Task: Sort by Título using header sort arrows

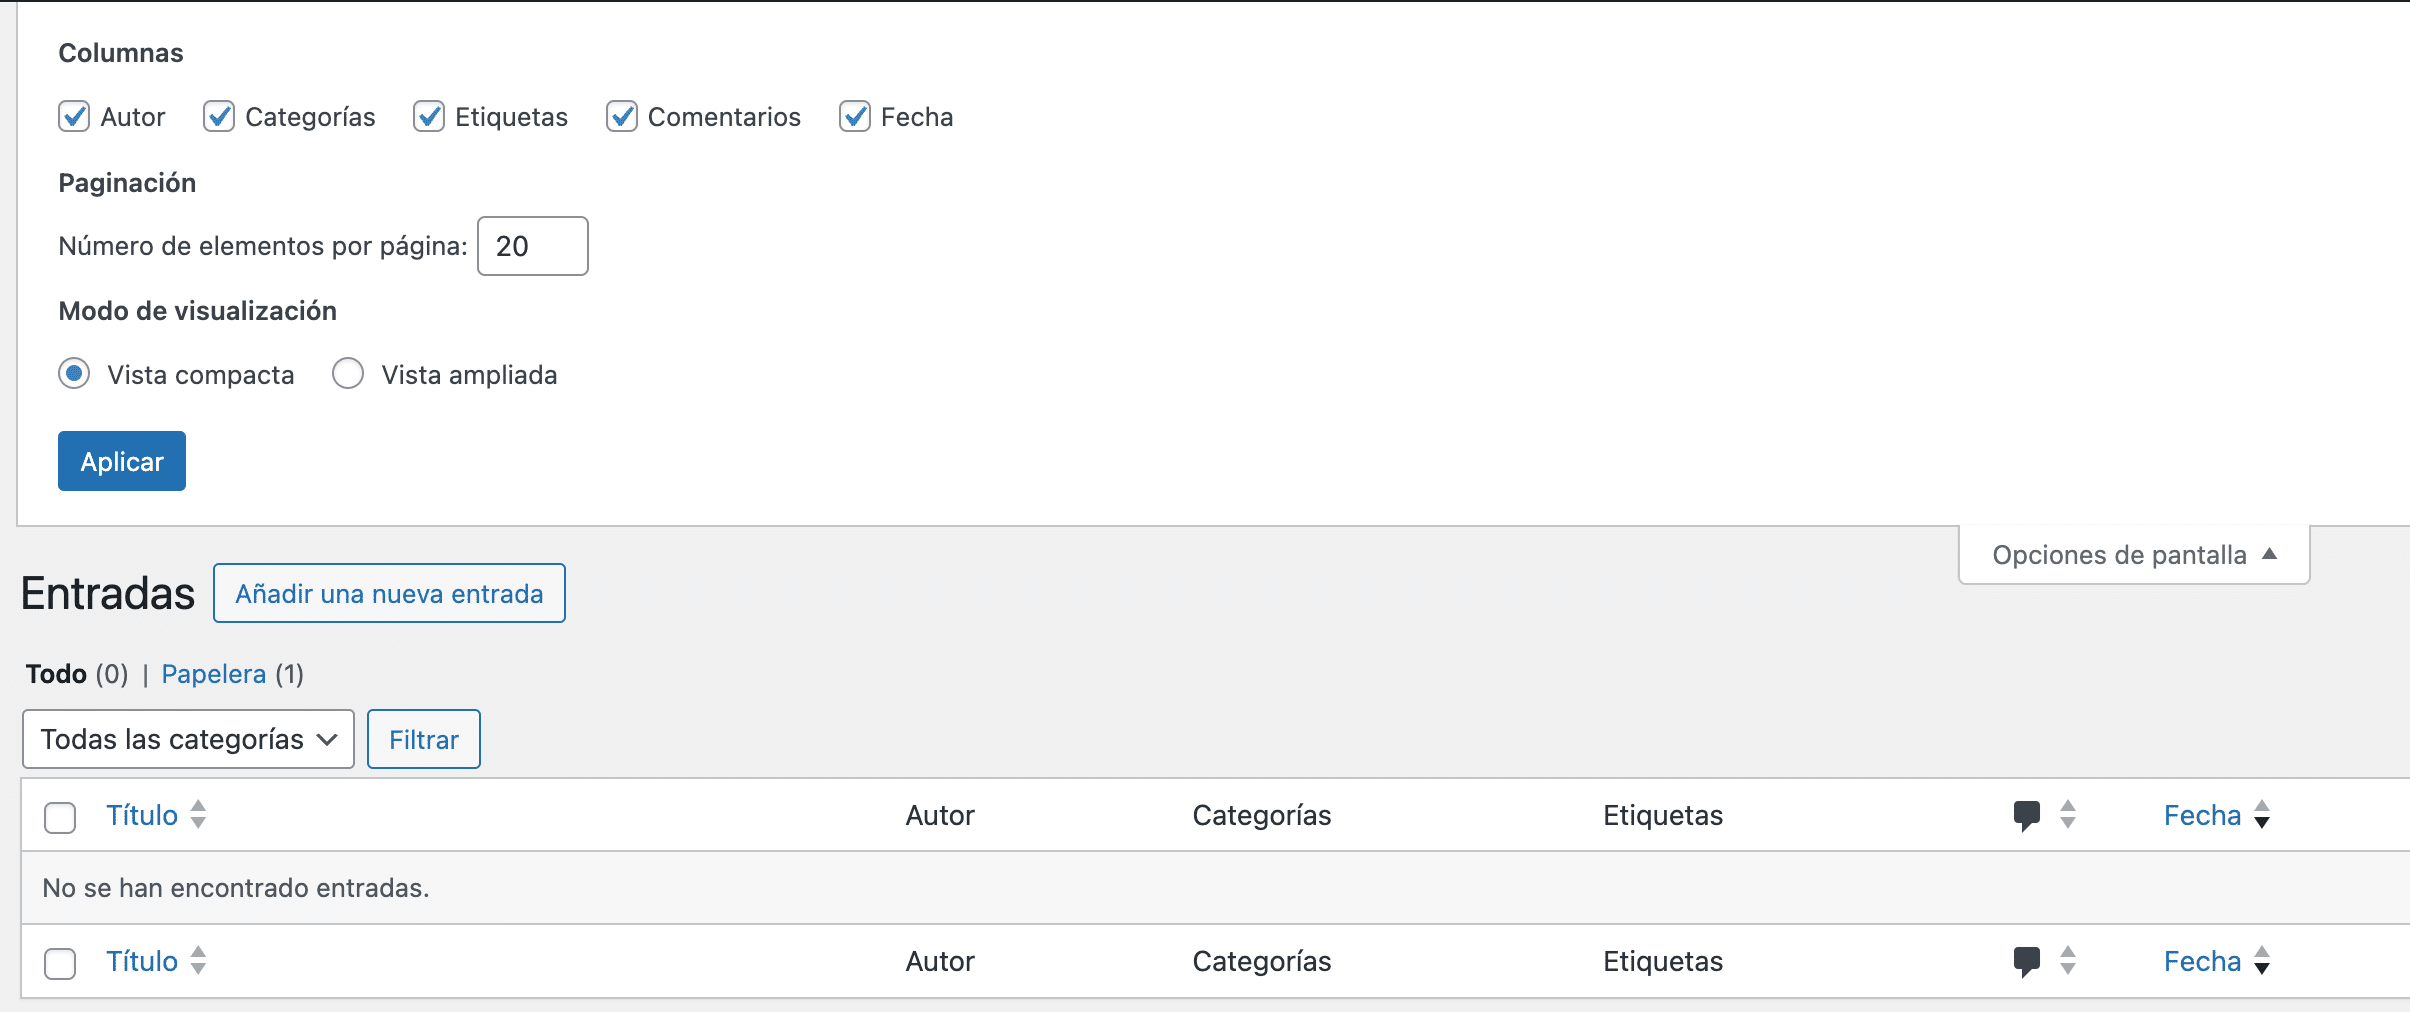Action: (x=198, y=815)
